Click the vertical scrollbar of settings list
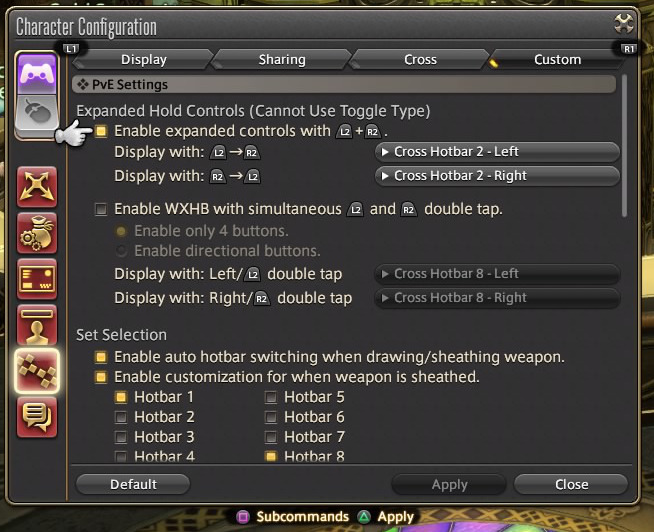The height and width of the screenshot is (532, 654). [624, 146]
